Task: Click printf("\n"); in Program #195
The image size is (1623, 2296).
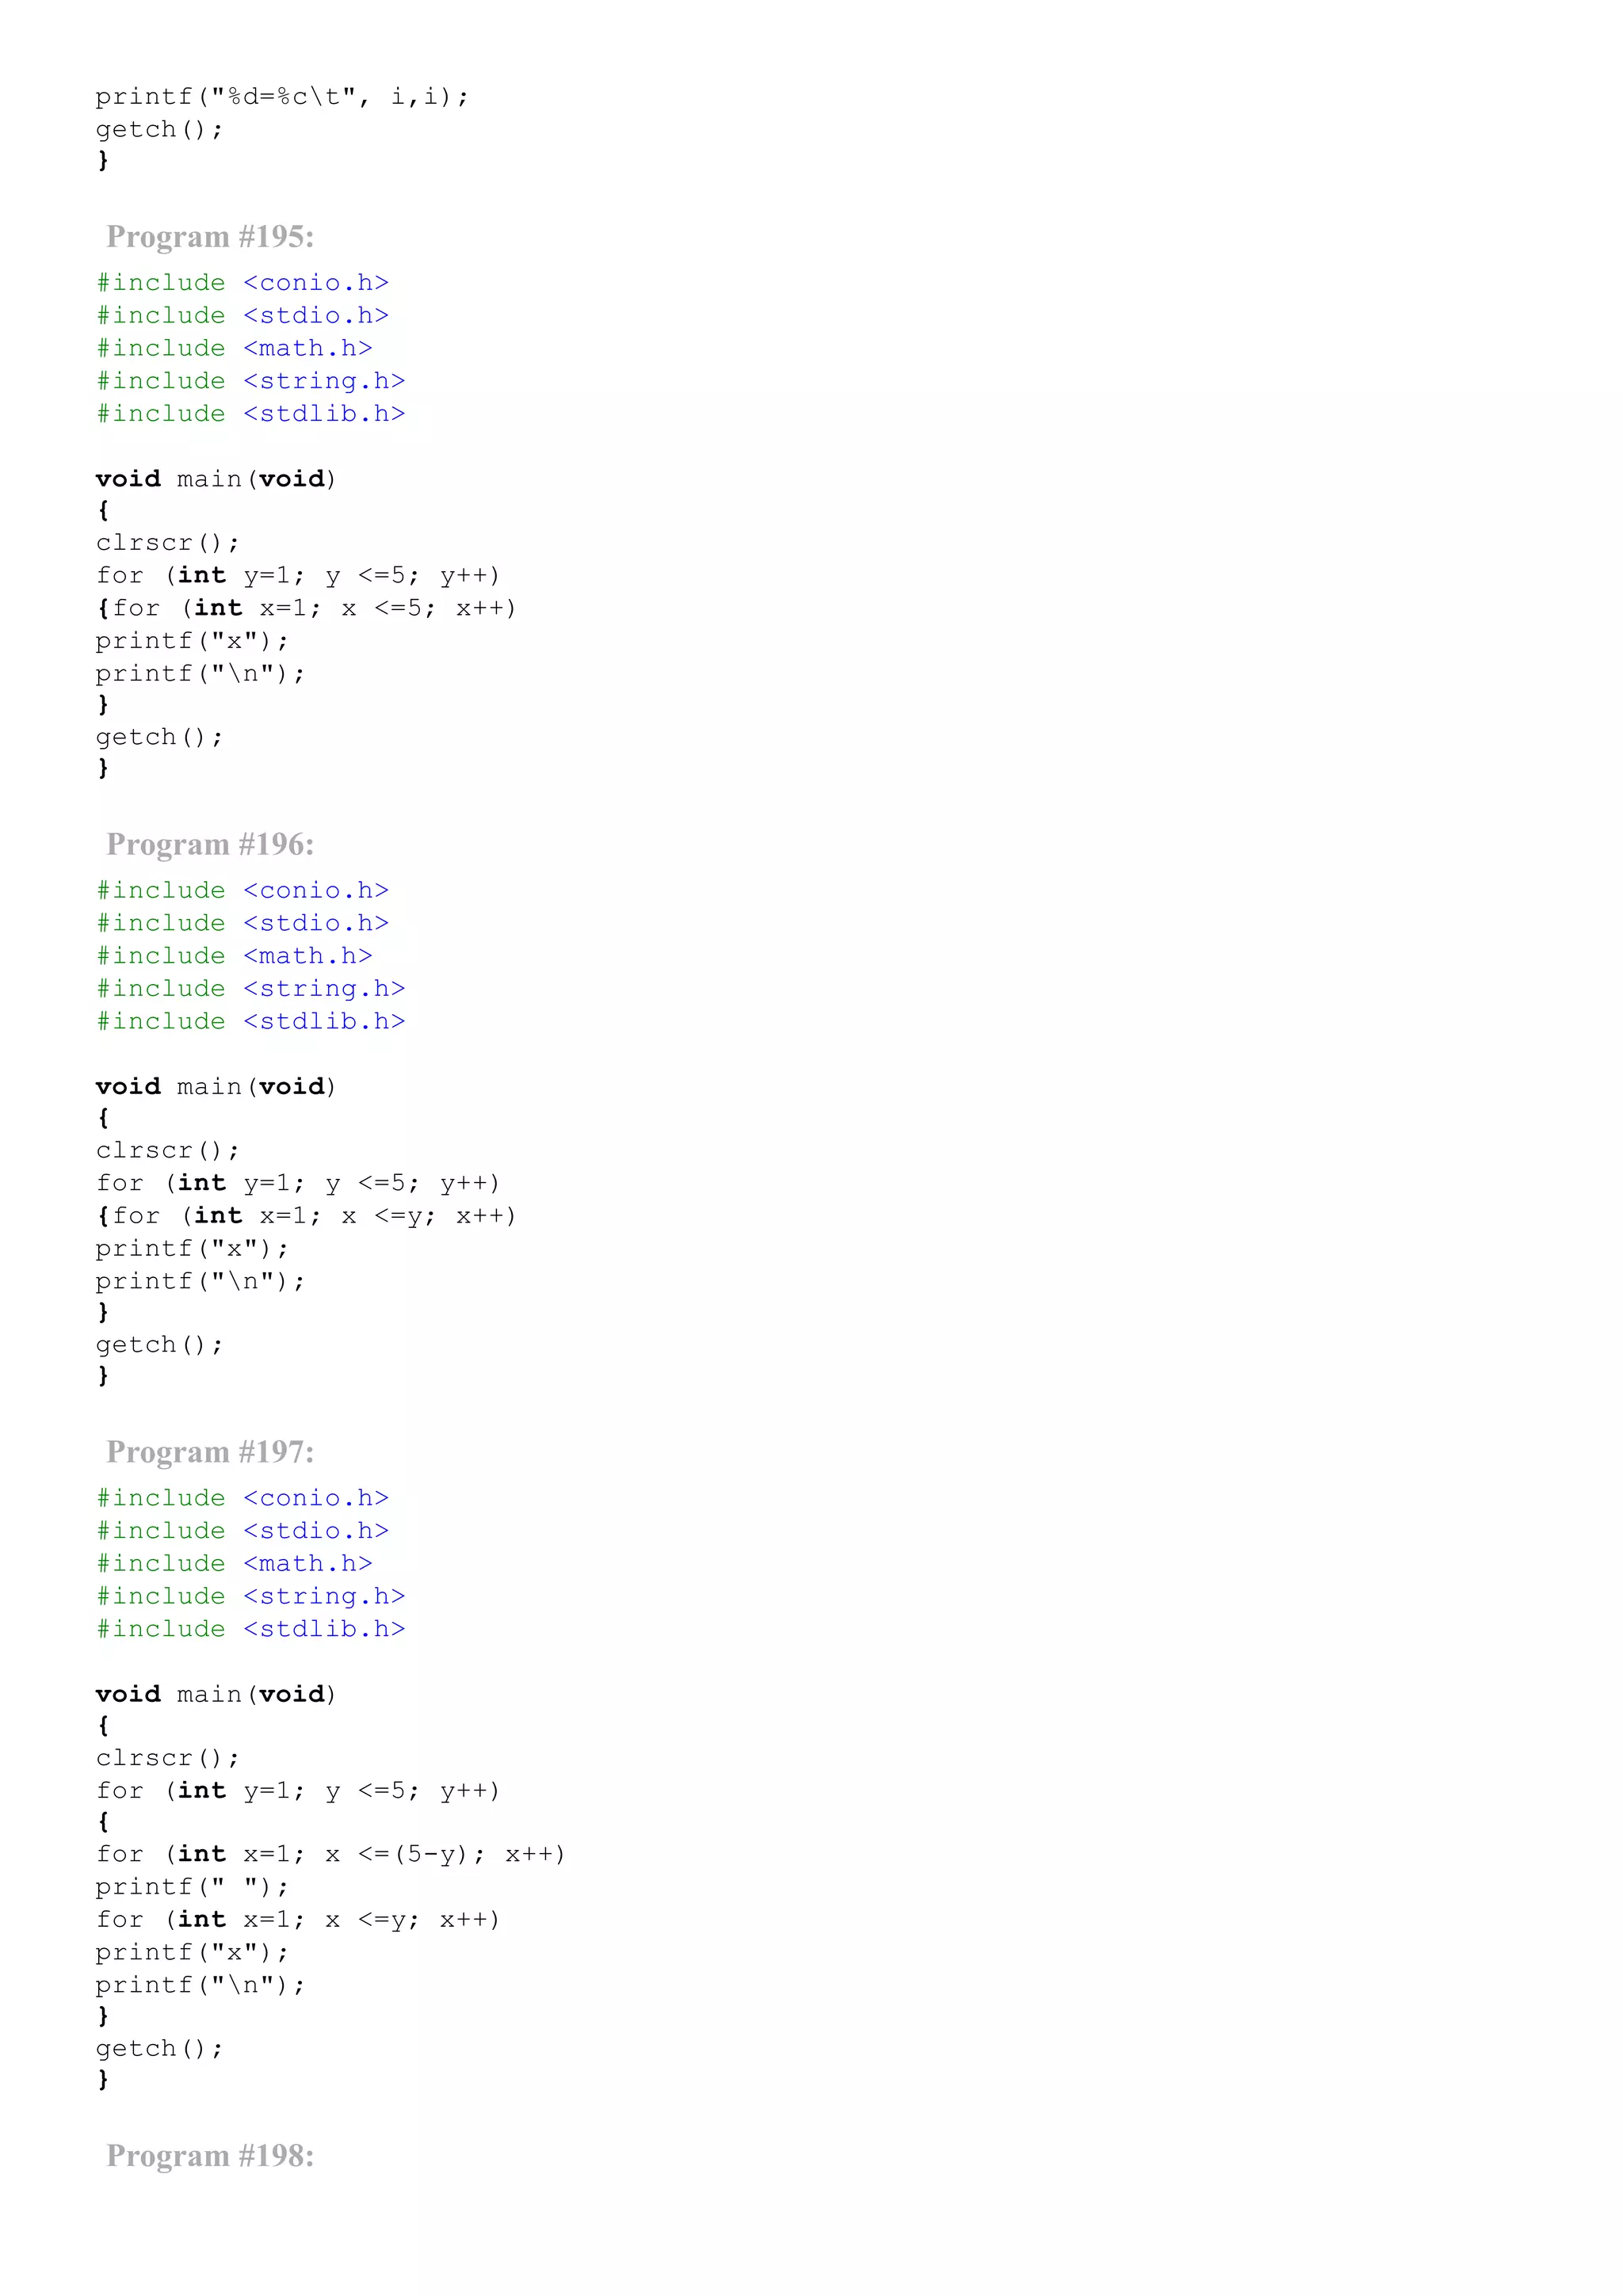Action: (200, 674)
